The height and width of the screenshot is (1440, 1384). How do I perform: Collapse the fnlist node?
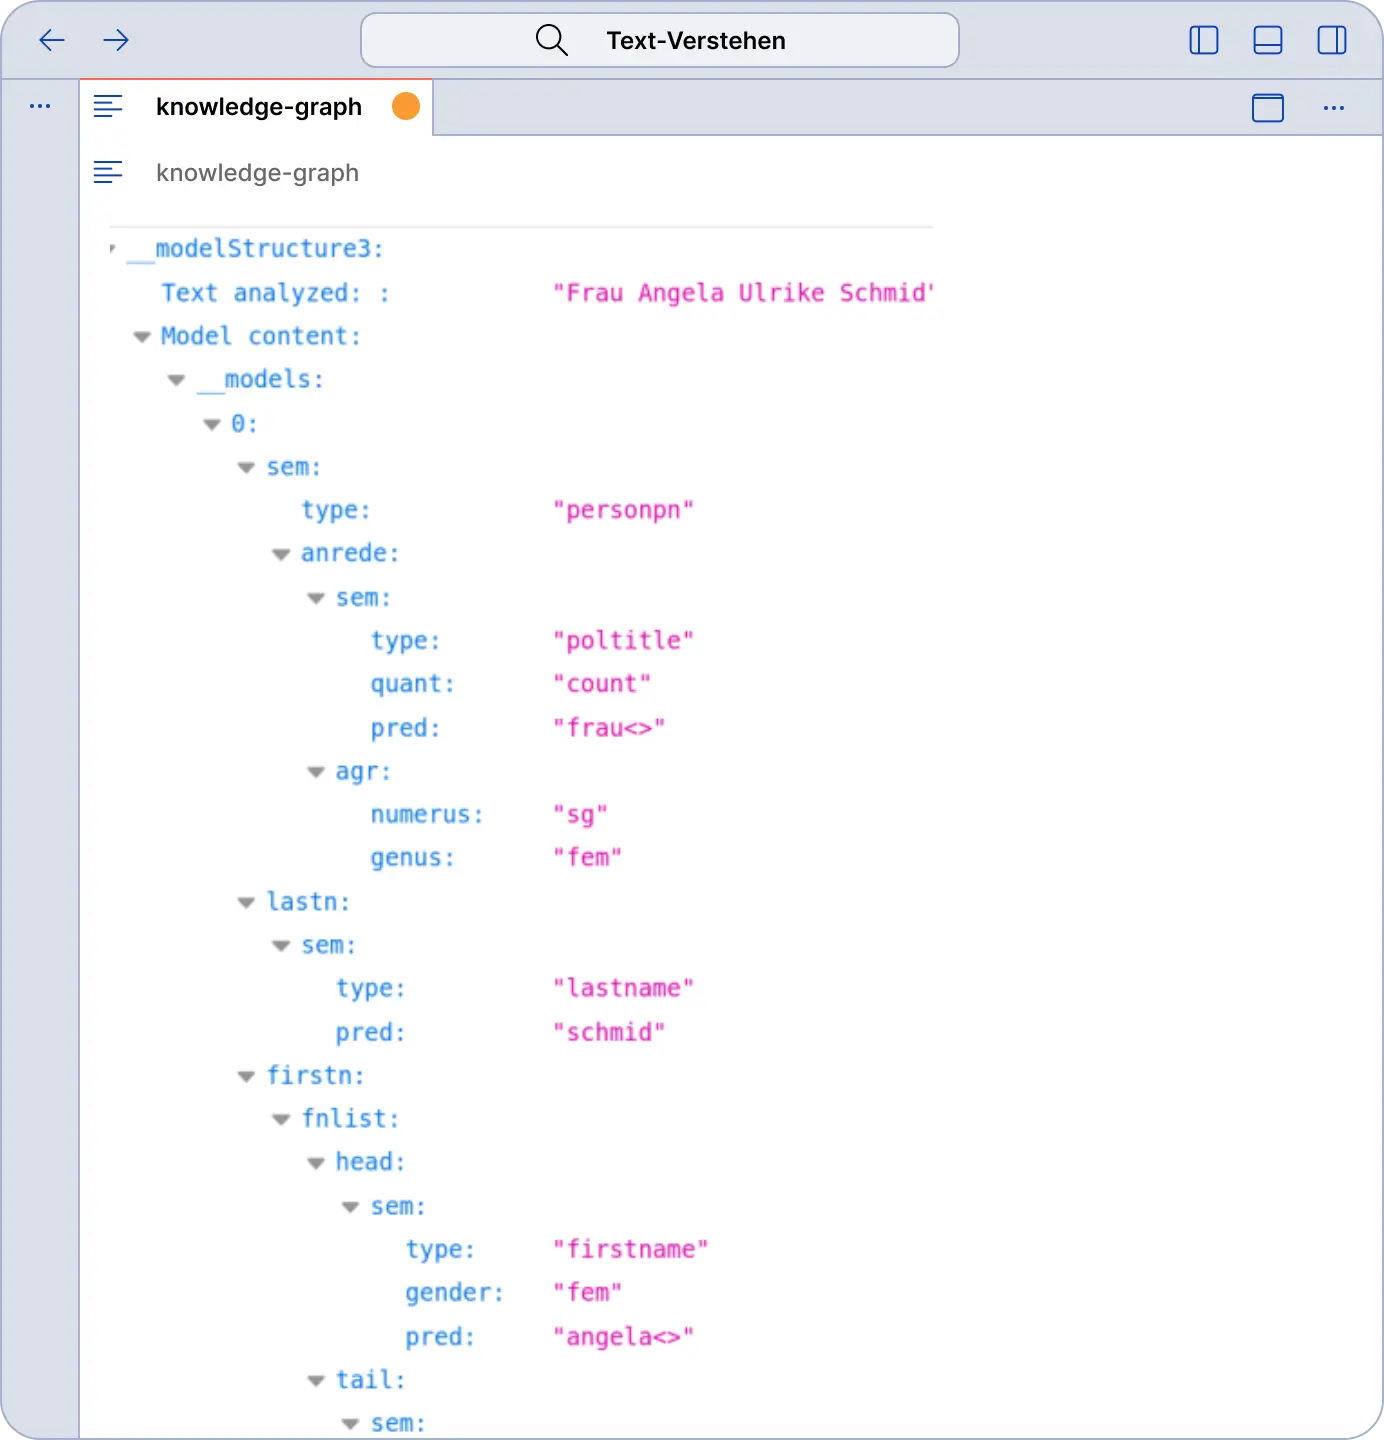[281, 1119]
